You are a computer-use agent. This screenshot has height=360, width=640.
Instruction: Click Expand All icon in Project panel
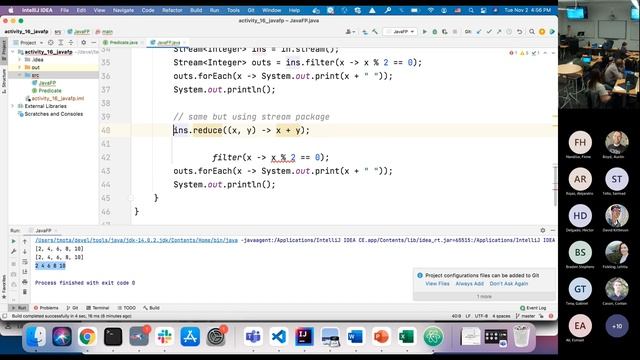(60, 42)
